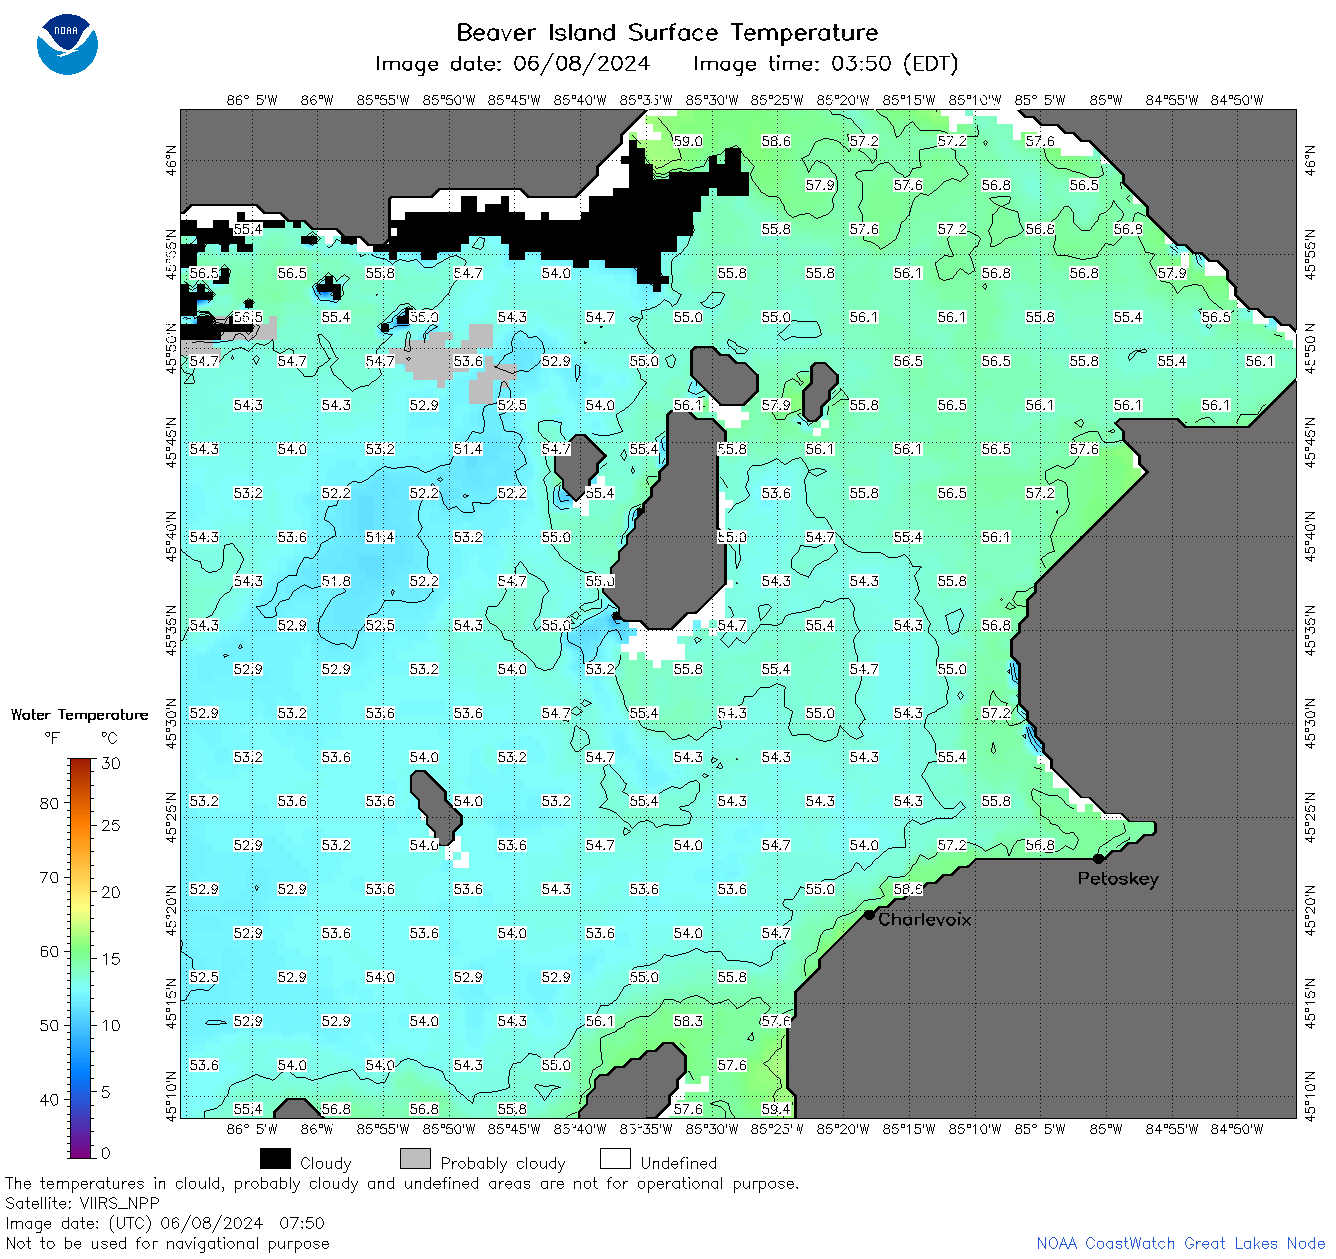Click the Petoskey city dot marker
This screenshot has height=1259, width=1336.
click(1098, 858)
